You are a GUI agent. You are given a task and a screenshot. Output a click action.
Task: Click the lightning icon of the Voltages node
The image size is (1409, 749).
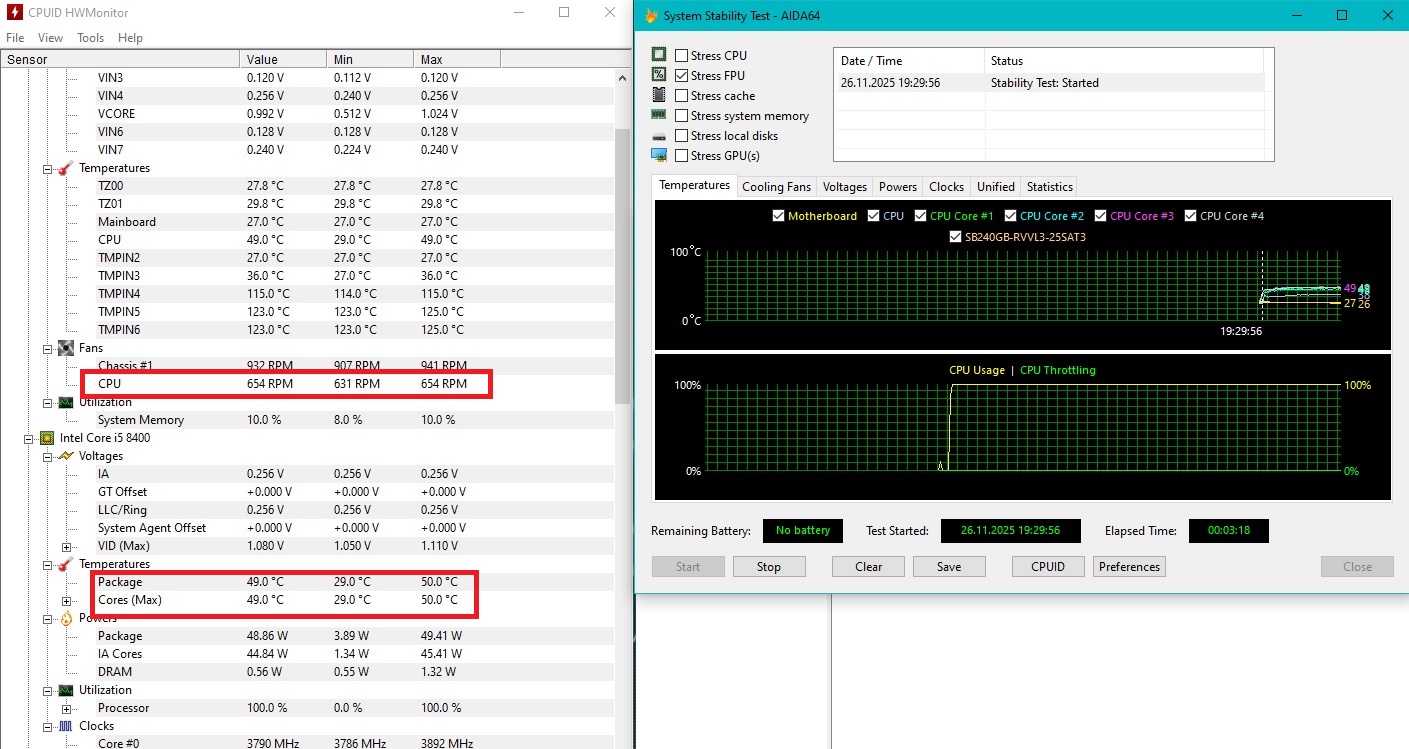[x=66, y=456]
